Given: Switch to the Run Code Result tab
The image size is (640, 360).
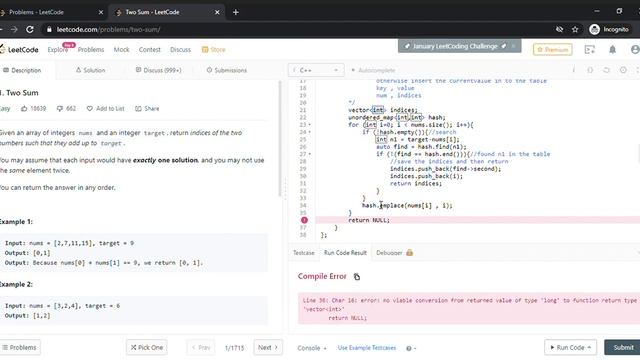Looking at the screenshot, I should point(345,253).
